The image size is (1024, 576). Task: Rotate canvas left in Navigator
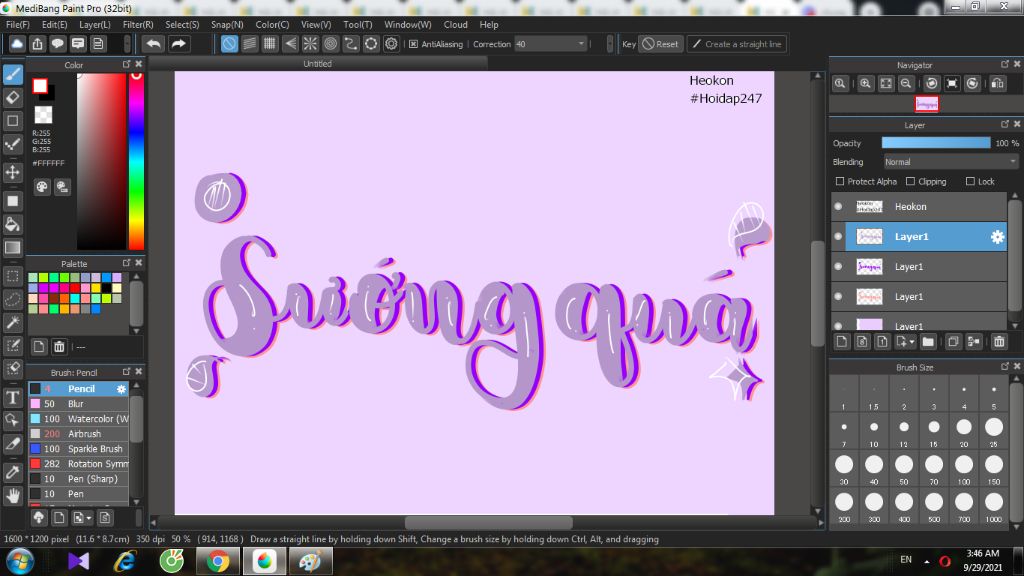(932, 84)
